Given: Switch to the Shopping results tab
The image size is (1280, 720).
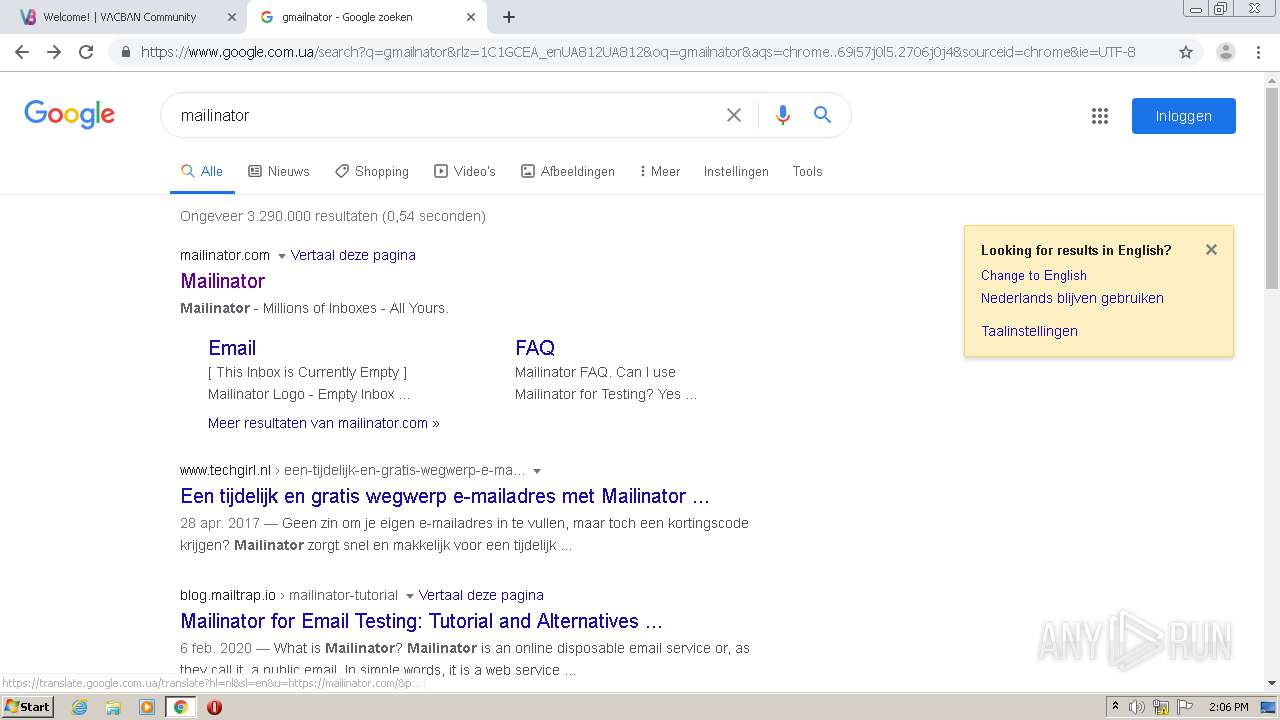Looking at the screenshot, I should point(372,171).
